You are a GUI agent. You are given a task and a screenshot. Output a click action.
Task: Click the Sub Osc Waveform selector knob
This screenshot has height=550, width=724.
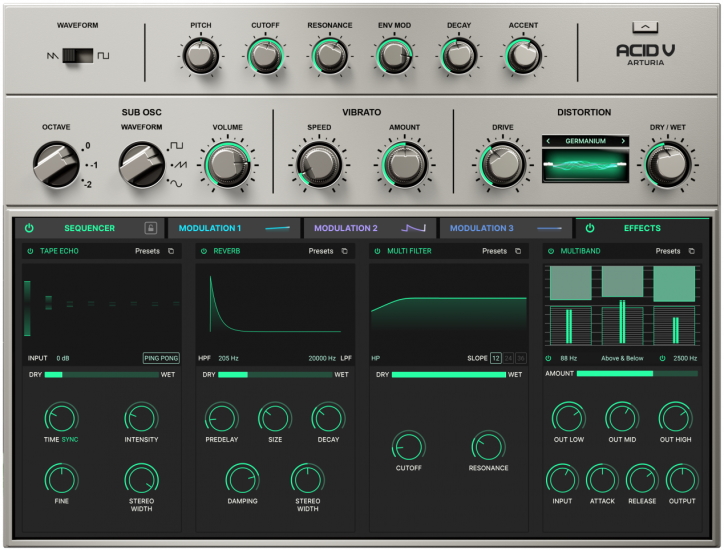click(x=142, y=165)
